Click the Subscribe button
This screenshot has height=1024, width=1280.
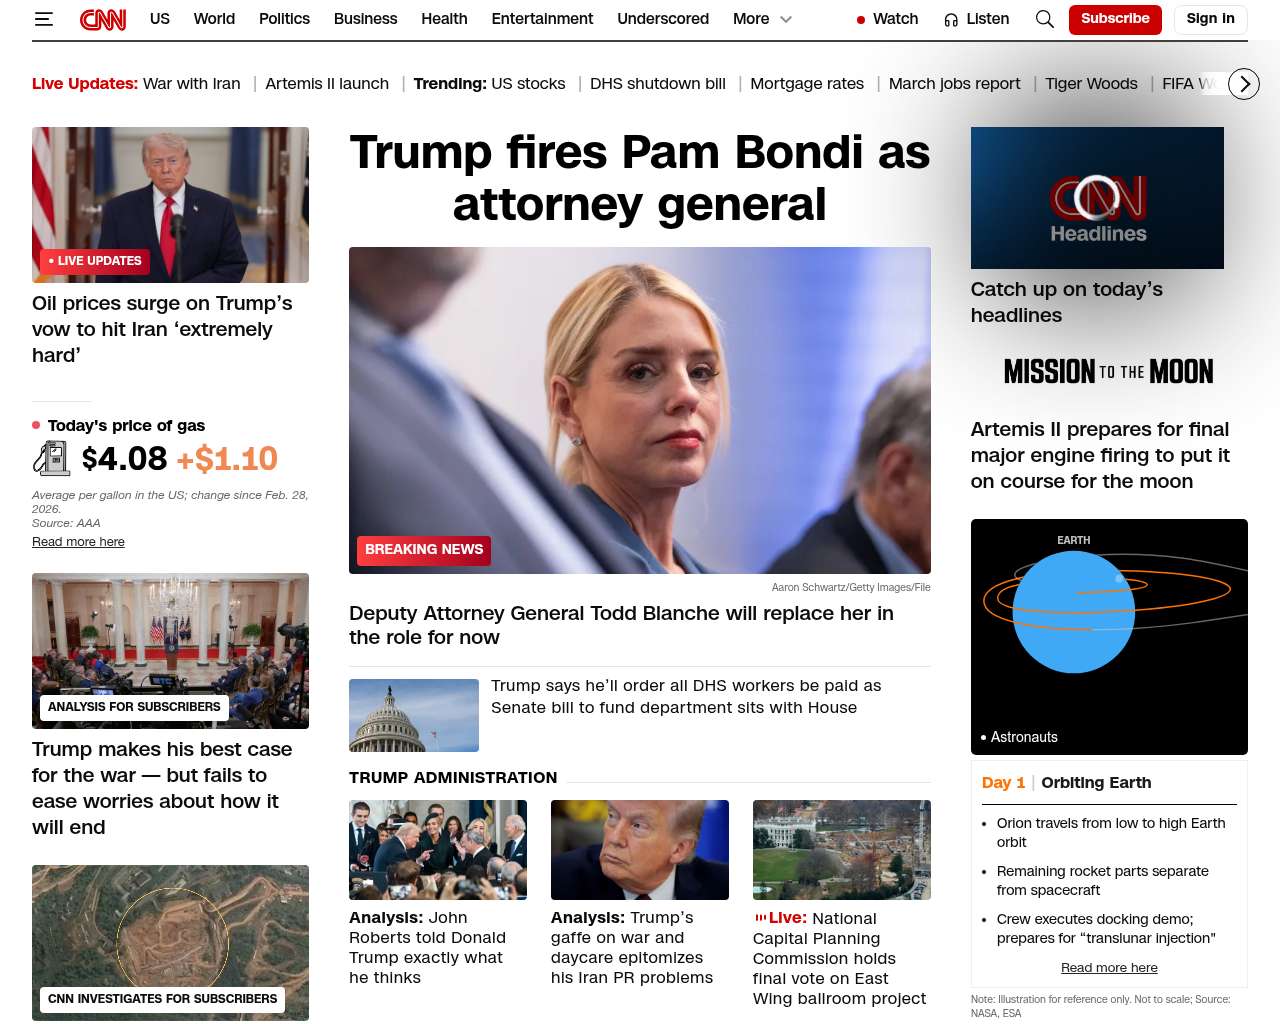tap(1115, 19)
